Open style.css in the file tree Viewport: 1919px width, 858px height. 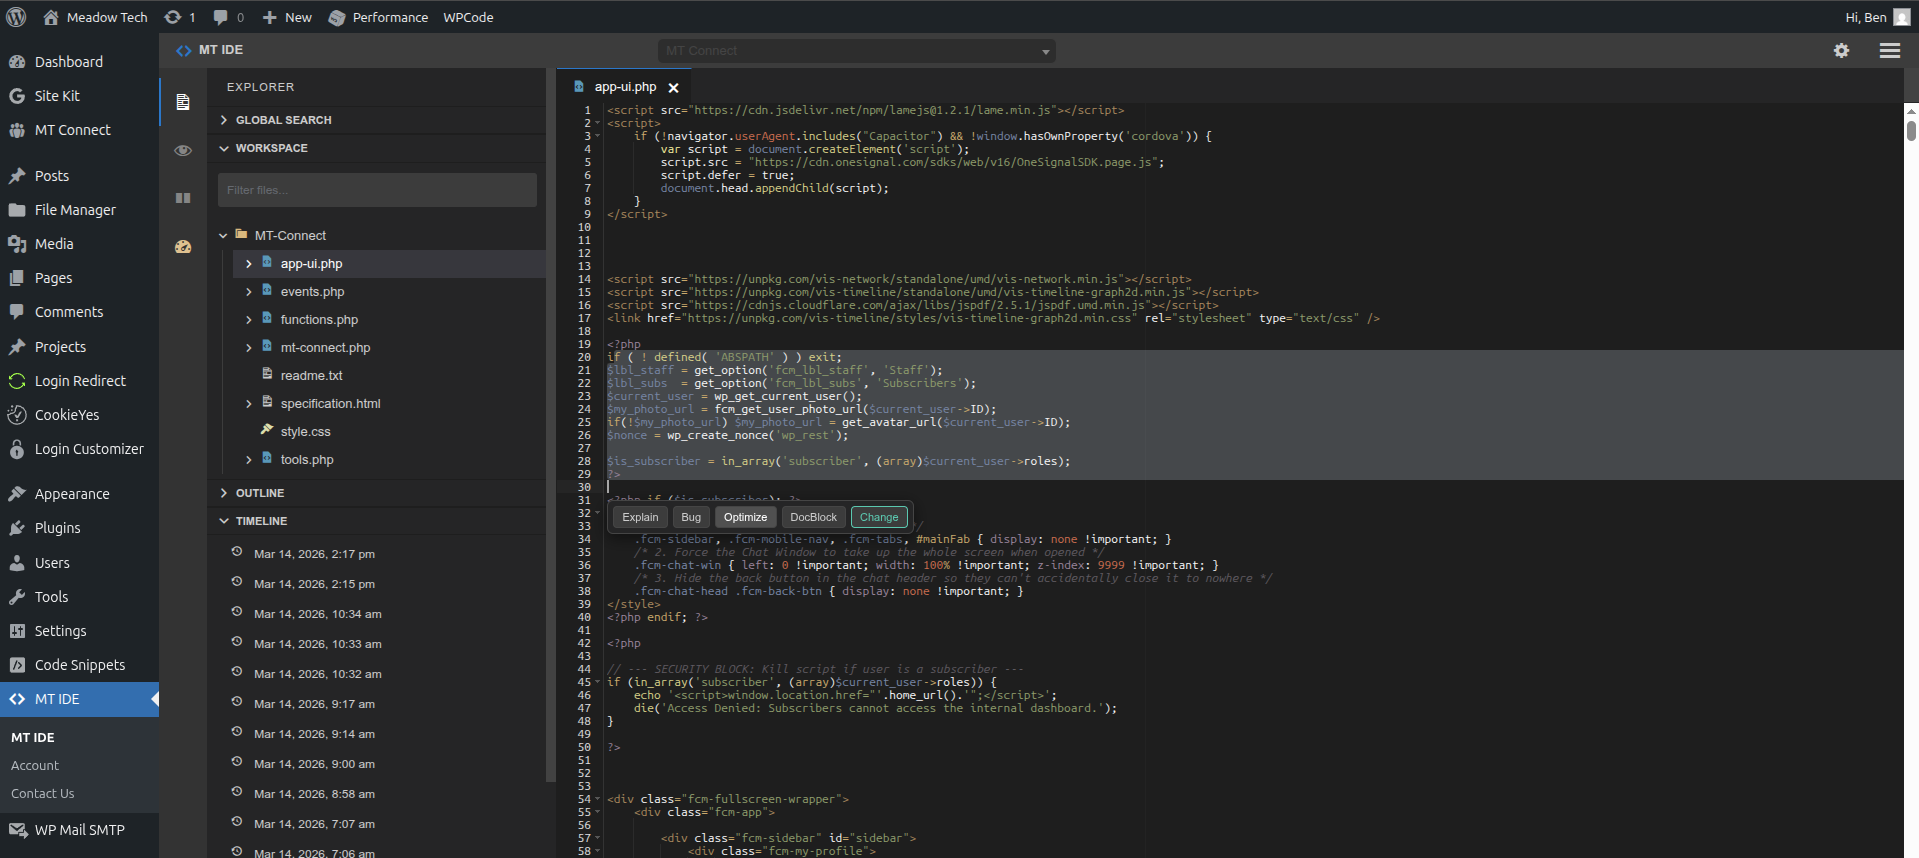305,432
